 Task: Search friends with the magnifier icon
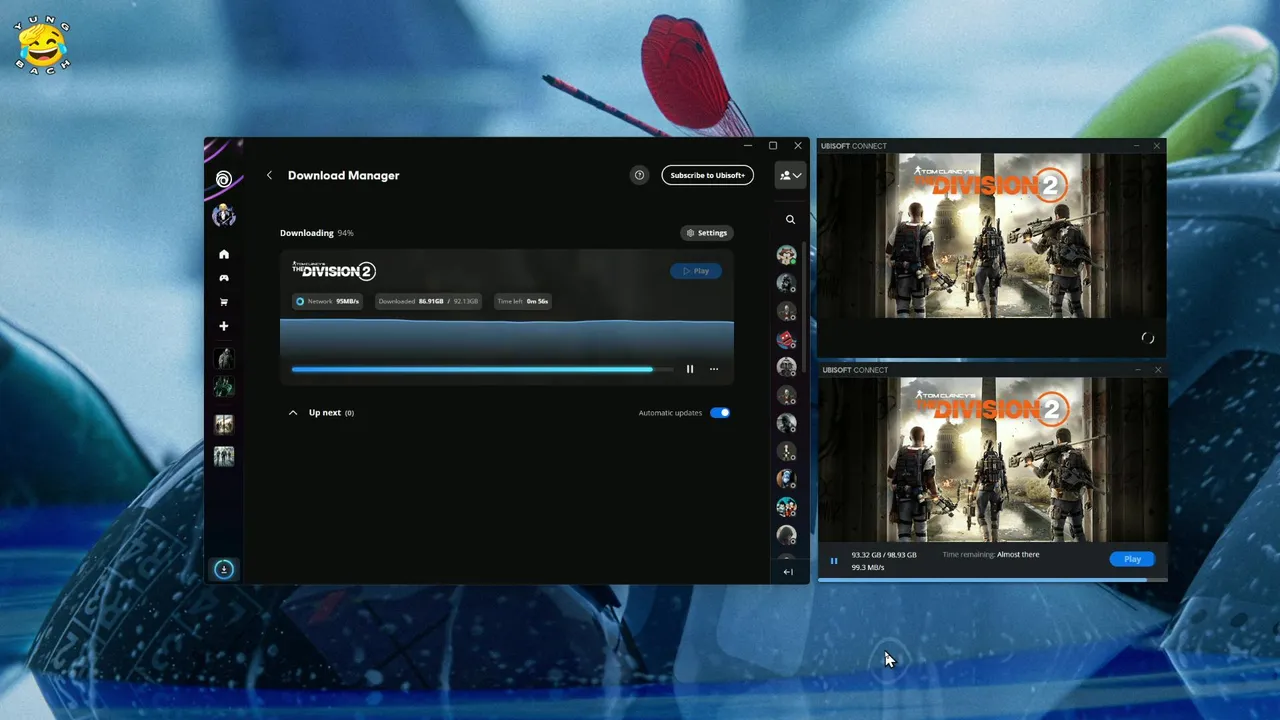pyautogui.click(x=790, y=219)
